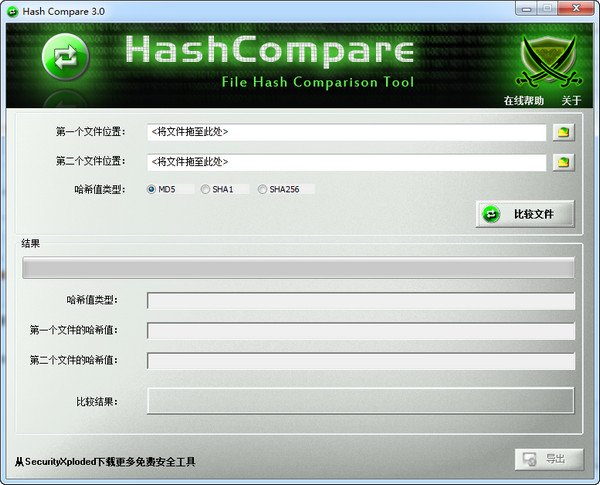
Task: Click the first file hash value field
Action: pyautogui.click(x=361, y=331)
